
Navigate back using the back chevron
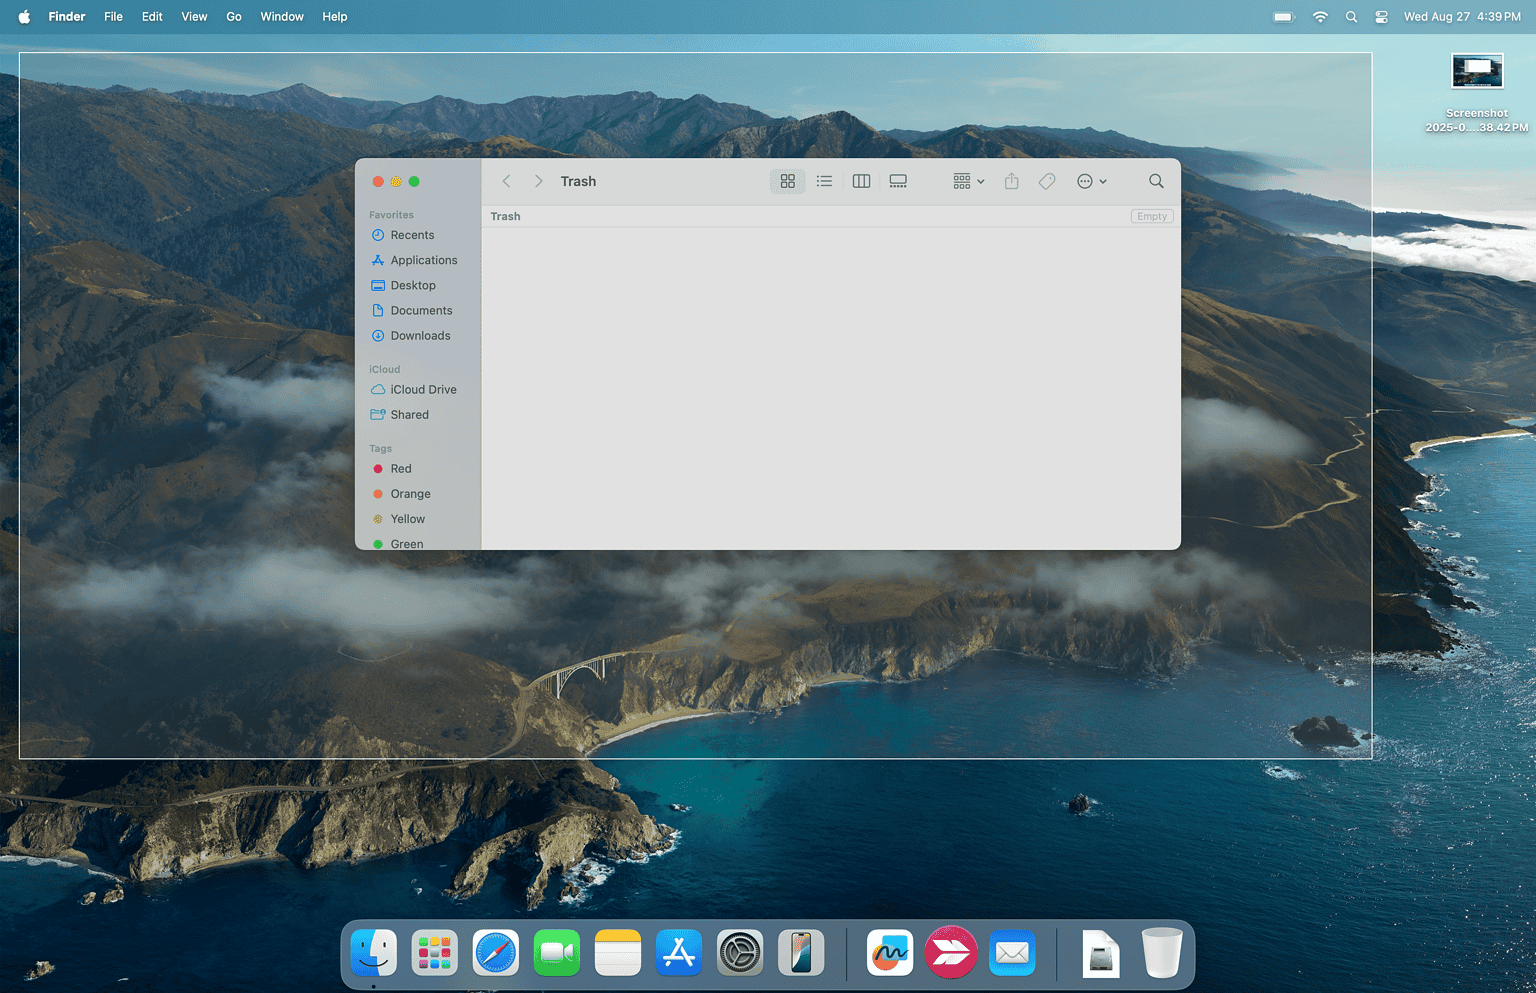pos(506,181)
